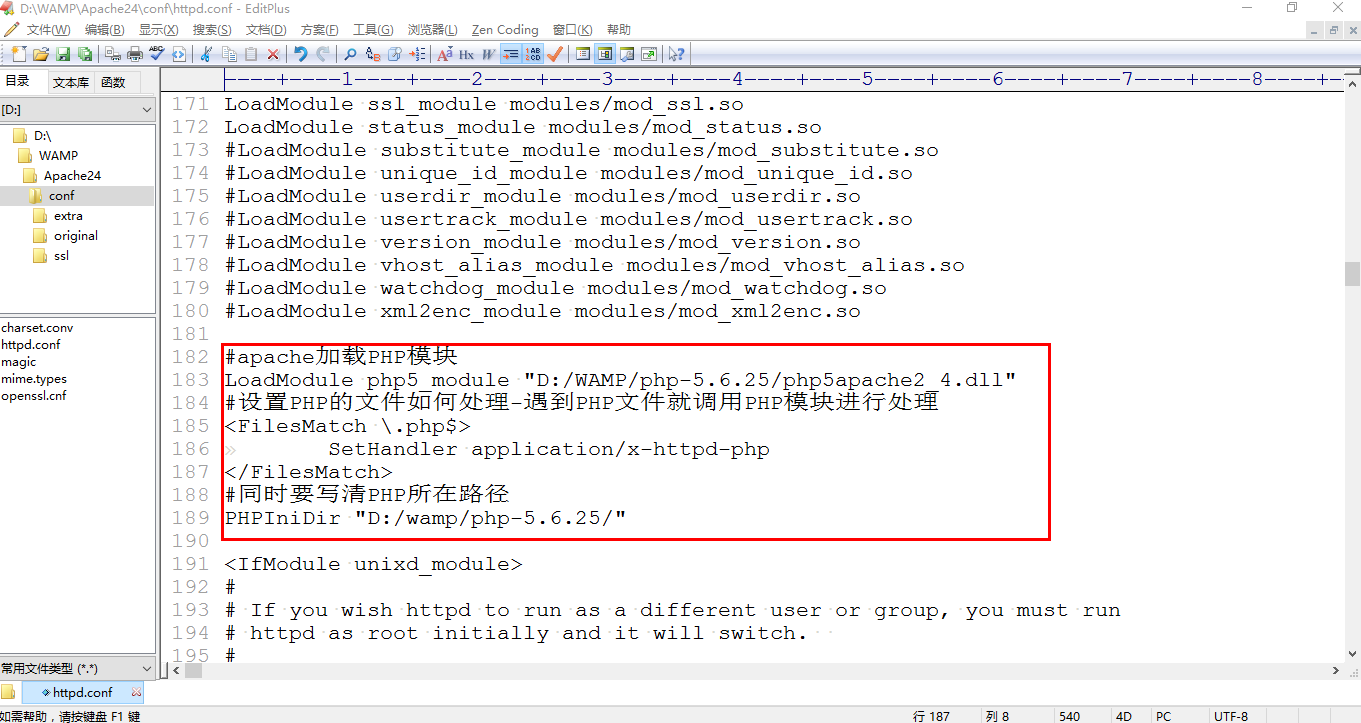Click the vertical scrollbar thumb

pos(1352,273)
